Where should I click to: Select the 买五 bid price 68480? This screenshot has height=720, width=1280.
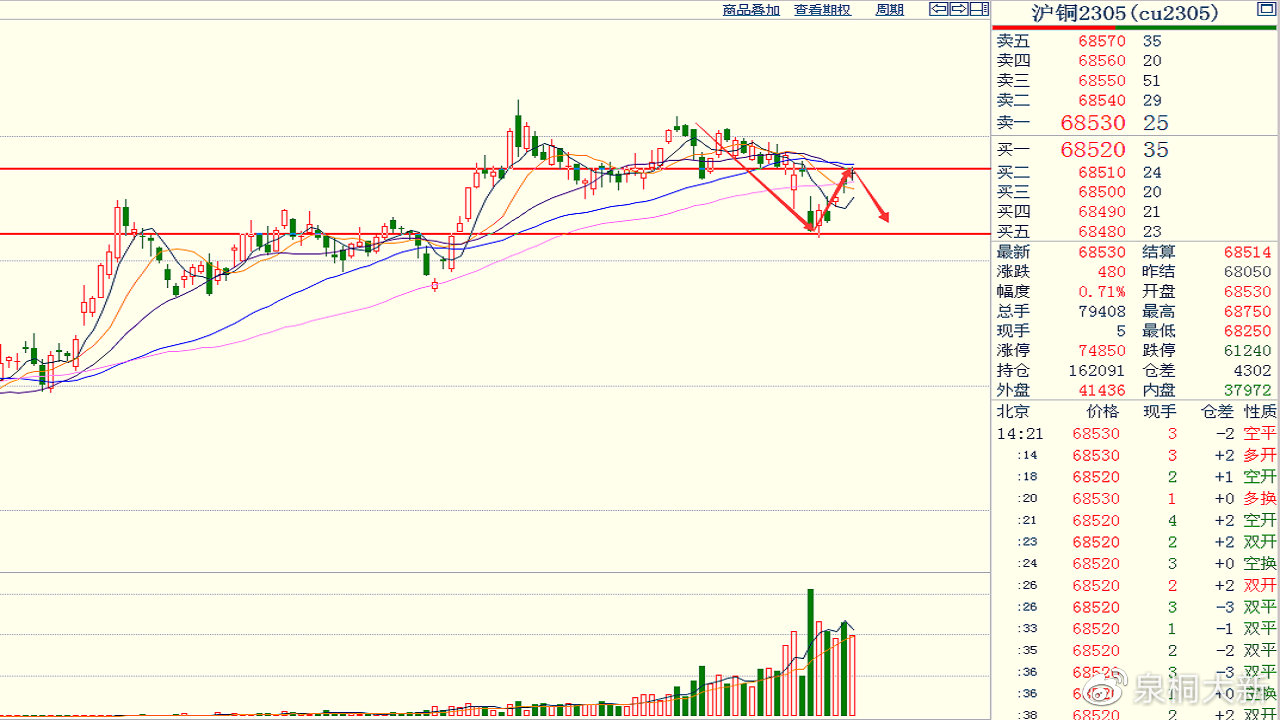coord(1102,232)
